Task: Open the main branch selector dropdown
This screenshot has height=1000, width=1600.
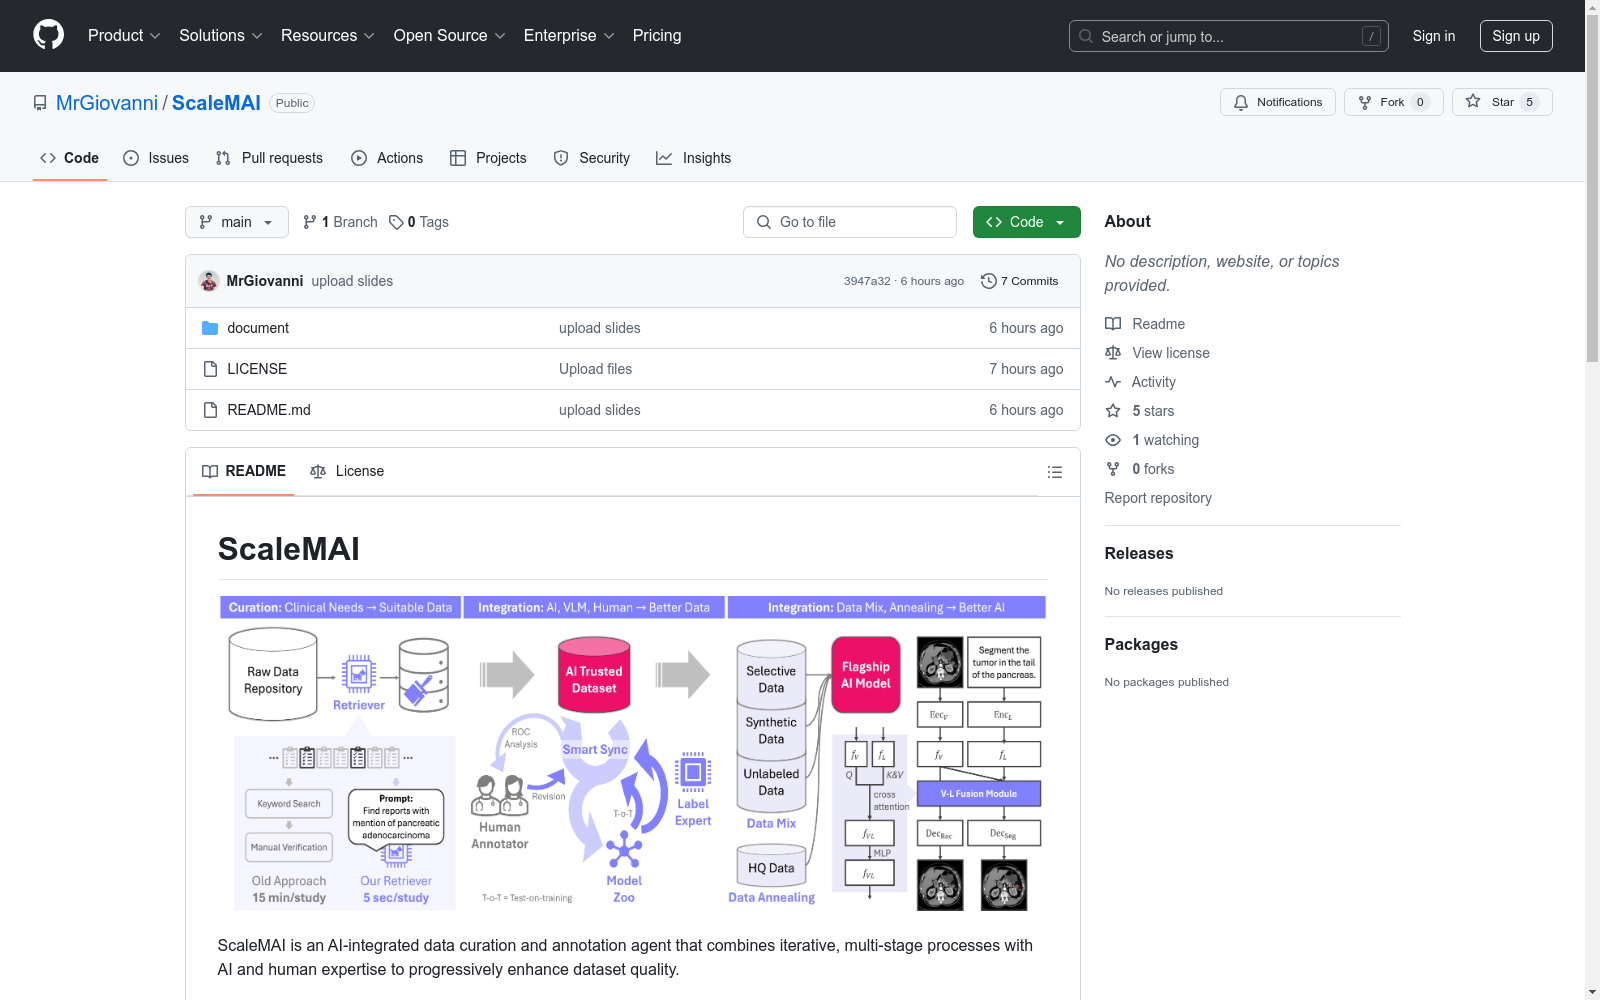Action: click(x=237, y=222)
